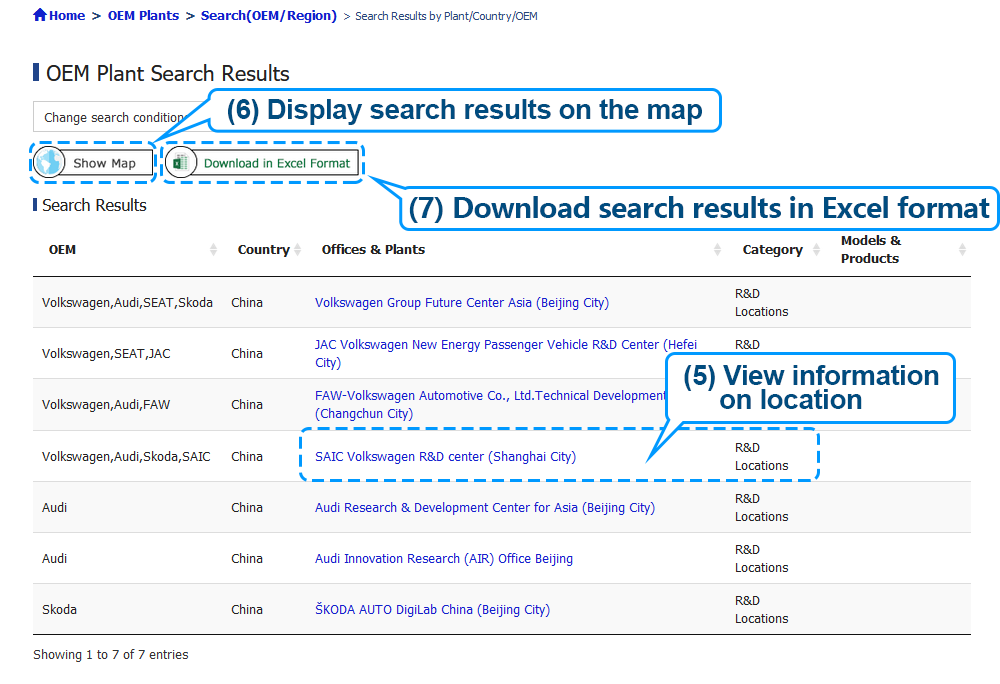
Task: Click Download in Excel Format text
Action: pyautogui.click(x=277, y=163)
